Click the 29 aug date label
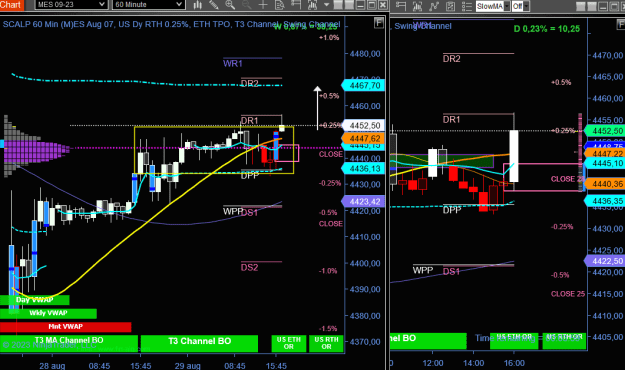Image resolution: width=625 pixels, height=370 pixels. pyautogui.click(x=187, y=366)
